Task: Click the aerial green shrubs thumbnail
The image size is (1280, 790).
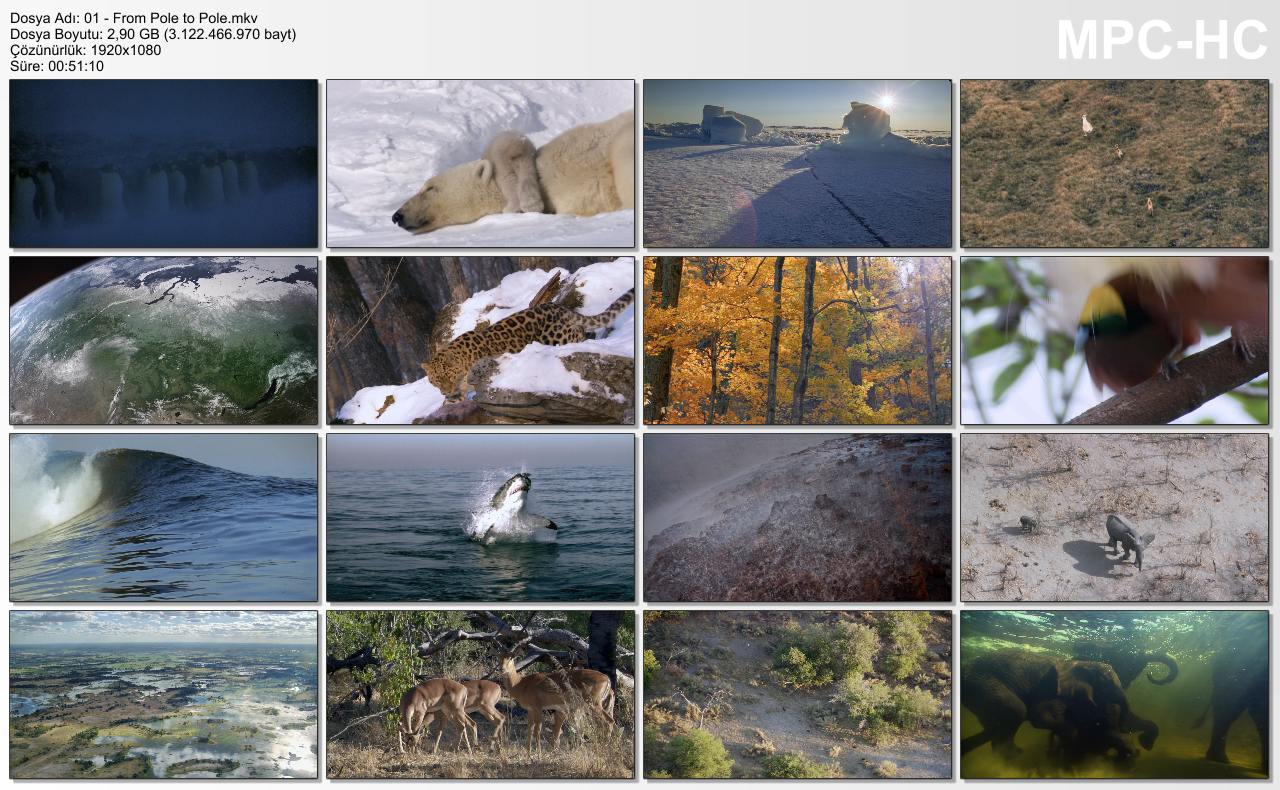Action: [797, 694]
